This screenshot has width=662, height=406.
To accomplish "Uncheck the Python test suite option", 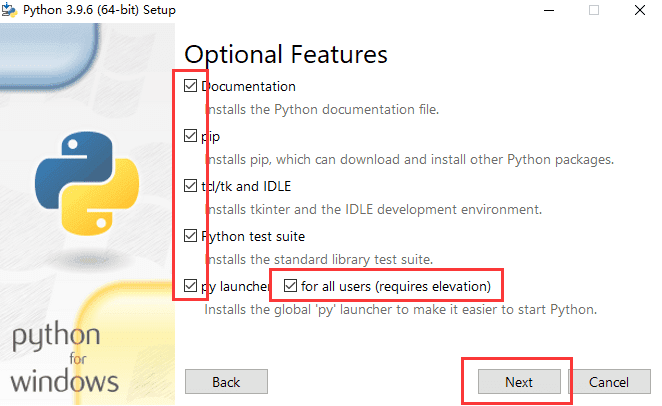I will pos(190,235).
